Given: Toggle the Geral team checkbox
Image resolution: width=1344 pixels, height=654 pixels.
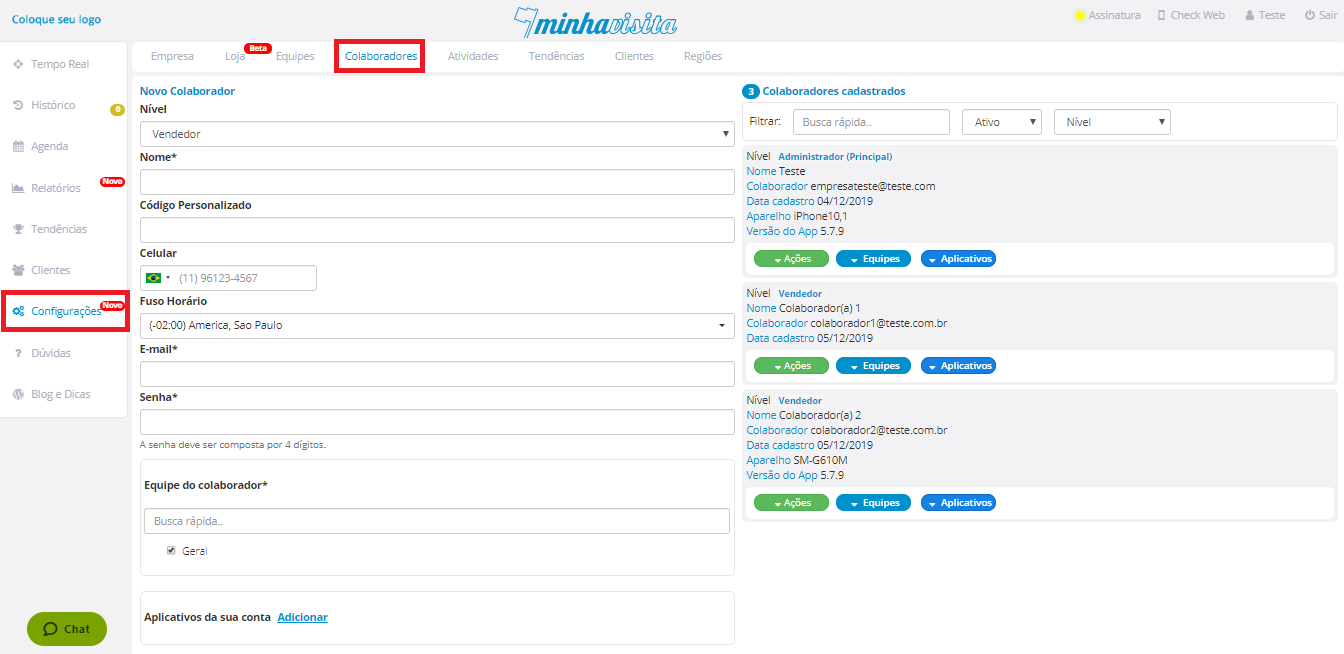Looking at the screenshot, I should pos(171,550).
